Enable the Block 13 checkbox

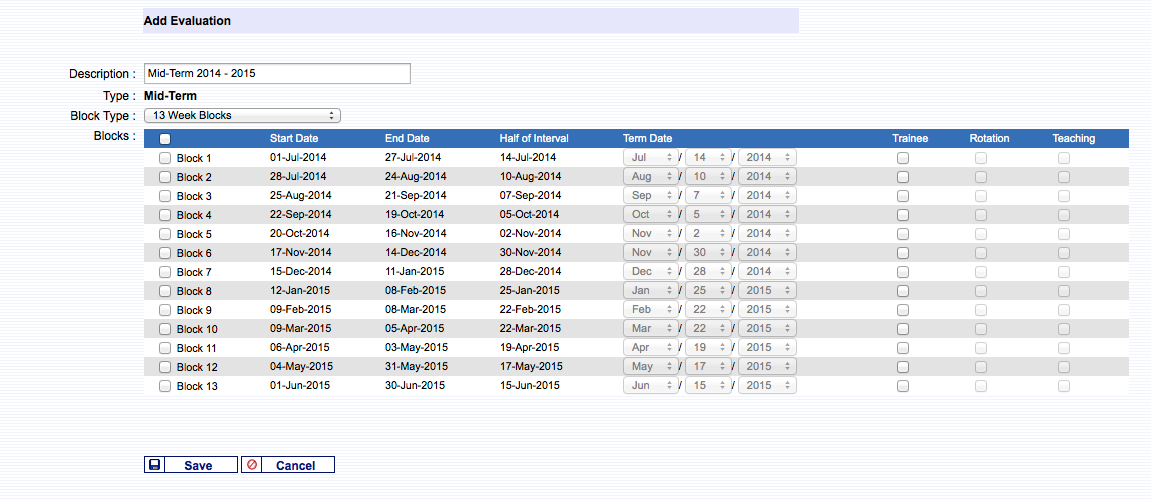pyautogui.click(x=165, y=386)
